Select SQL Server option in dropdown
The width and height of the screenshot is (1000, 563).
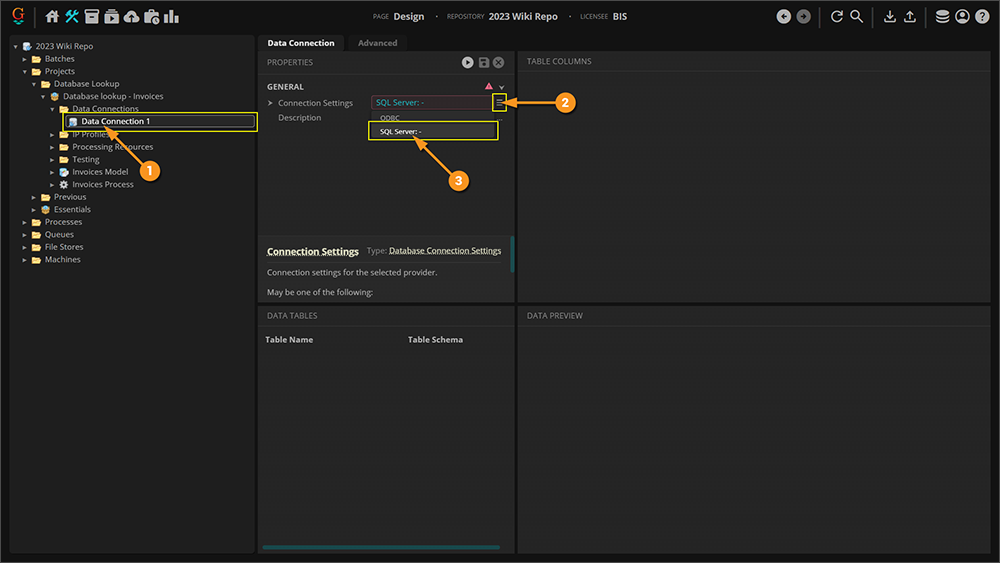[401, 131]
